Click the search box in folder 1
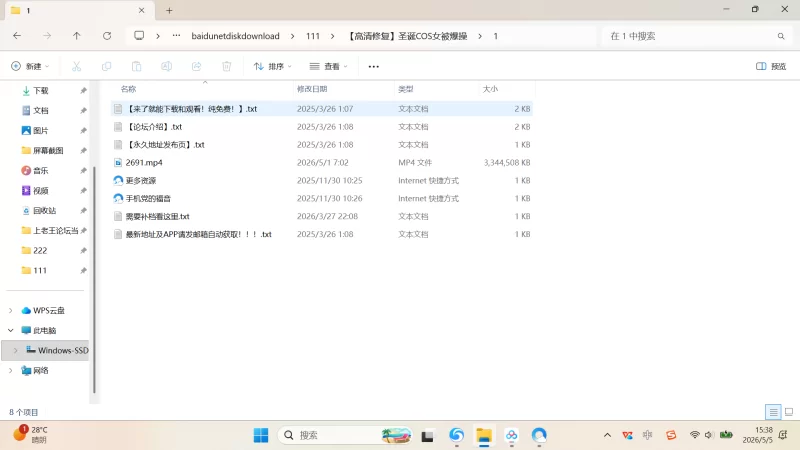Screen dimensions: 800x450 click(696, 36)
